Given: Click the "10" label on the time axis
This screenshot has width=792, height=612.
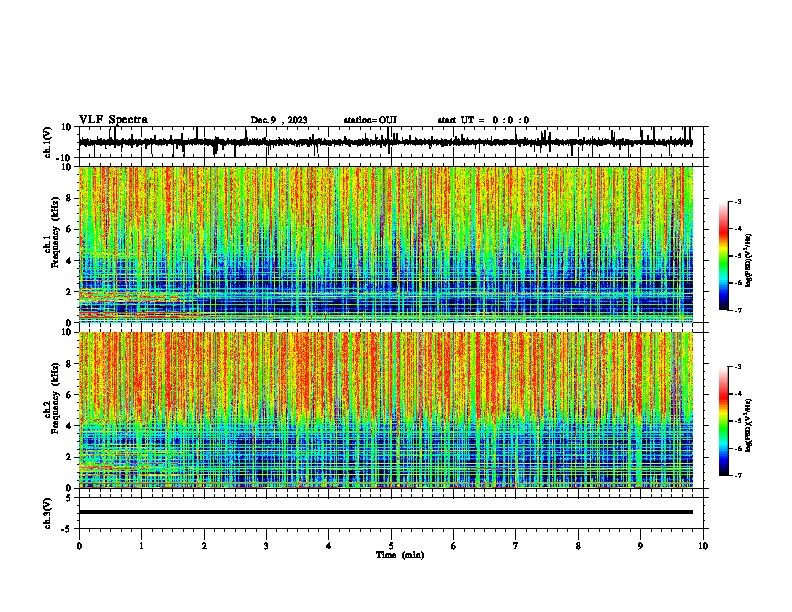Looking at the screenshot, I should (x=703, y=546).
